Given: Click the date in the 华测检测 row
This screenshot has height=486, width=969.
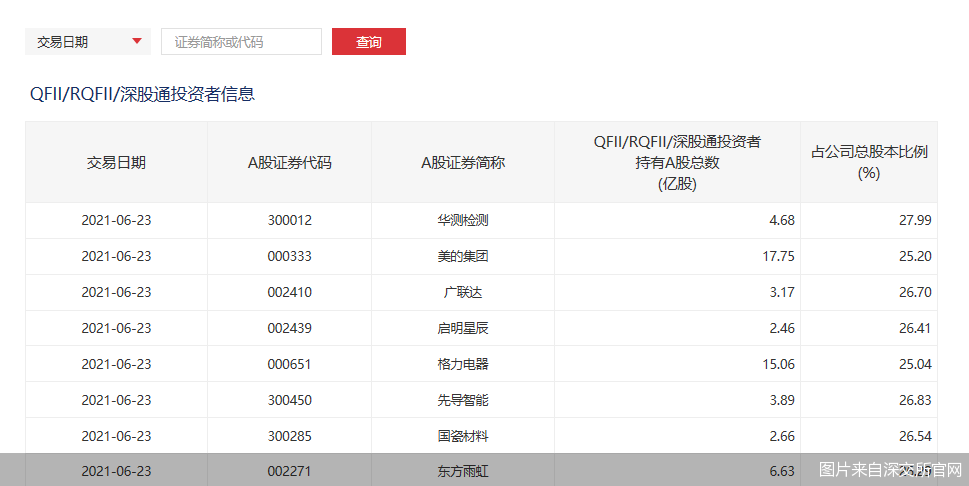Looking at the screenshot, I should [x=116, y=220].
